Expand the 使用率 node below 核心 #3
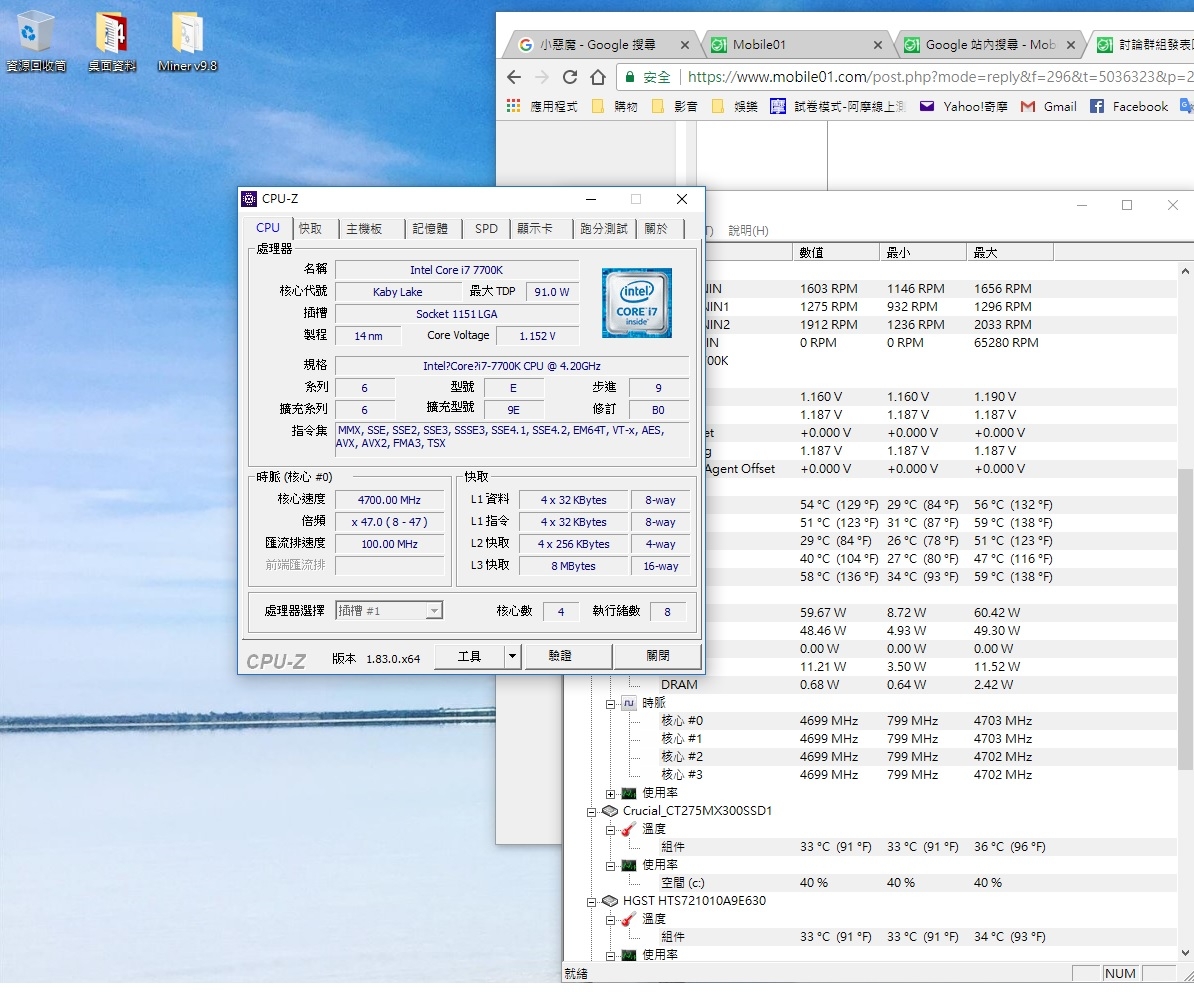This screenshot has width=1194, height=992. pyautogui.click(x=611, y=794)
